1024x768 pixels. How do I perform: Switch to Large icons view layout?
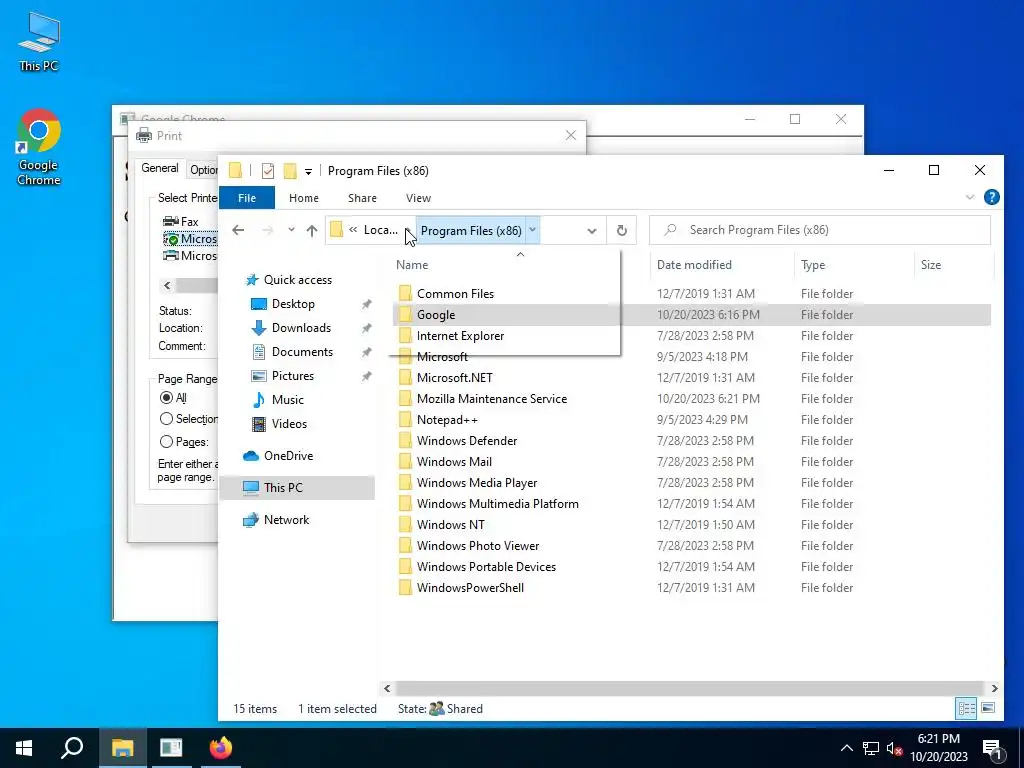click(x=988, y=708)
